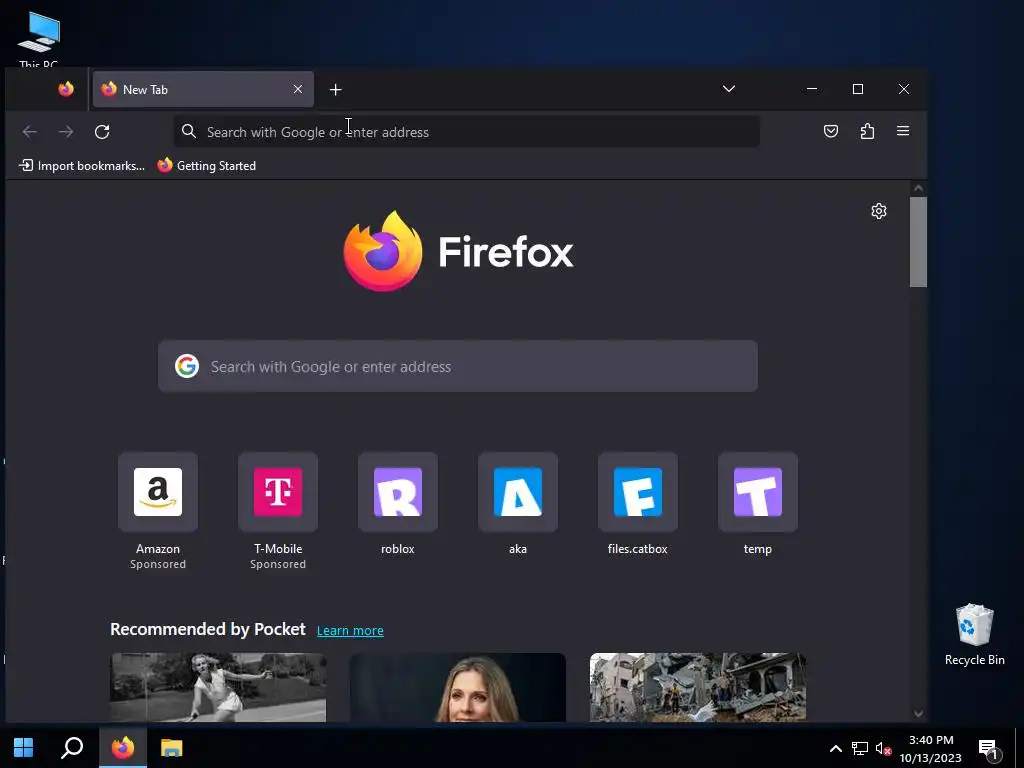Open taskbar Search magnifier
The width and height of the screenshot is (1024, 768).
pyautogui.click(x=72, y=748)
